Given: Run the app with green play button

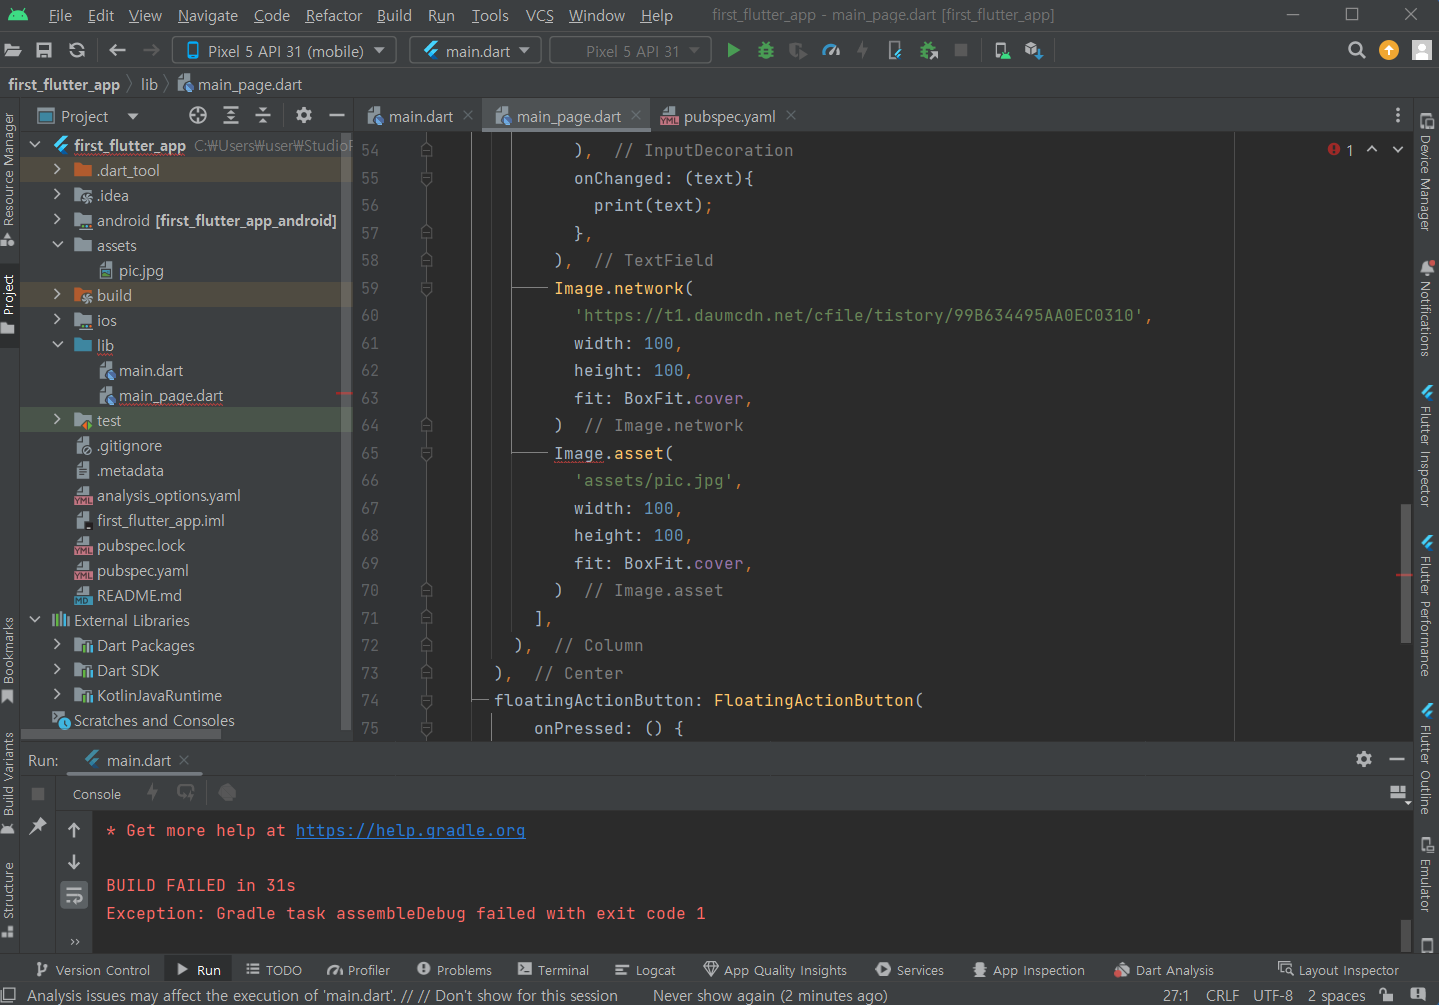Looking at the screenshot, I should (733, 51).
